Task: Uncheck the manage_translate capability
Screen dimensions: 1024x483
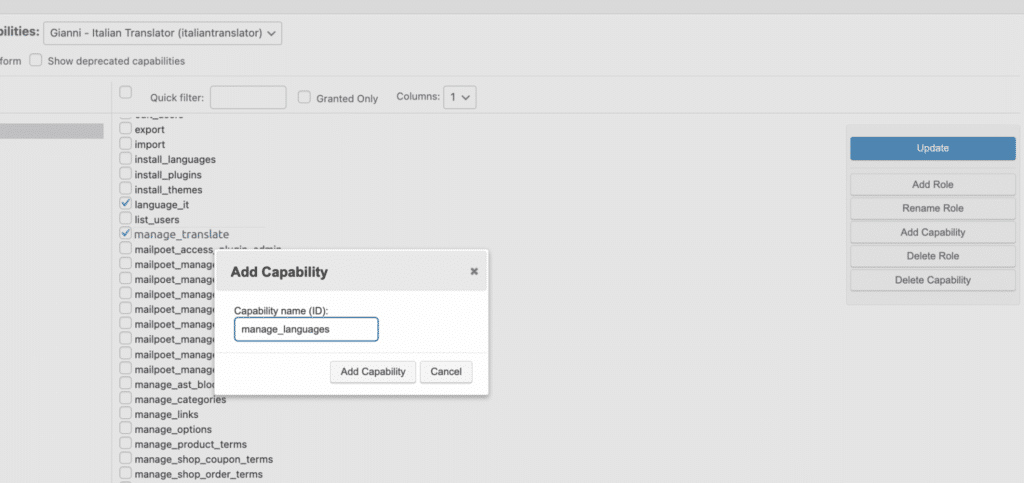Action: tap(125, 233)
